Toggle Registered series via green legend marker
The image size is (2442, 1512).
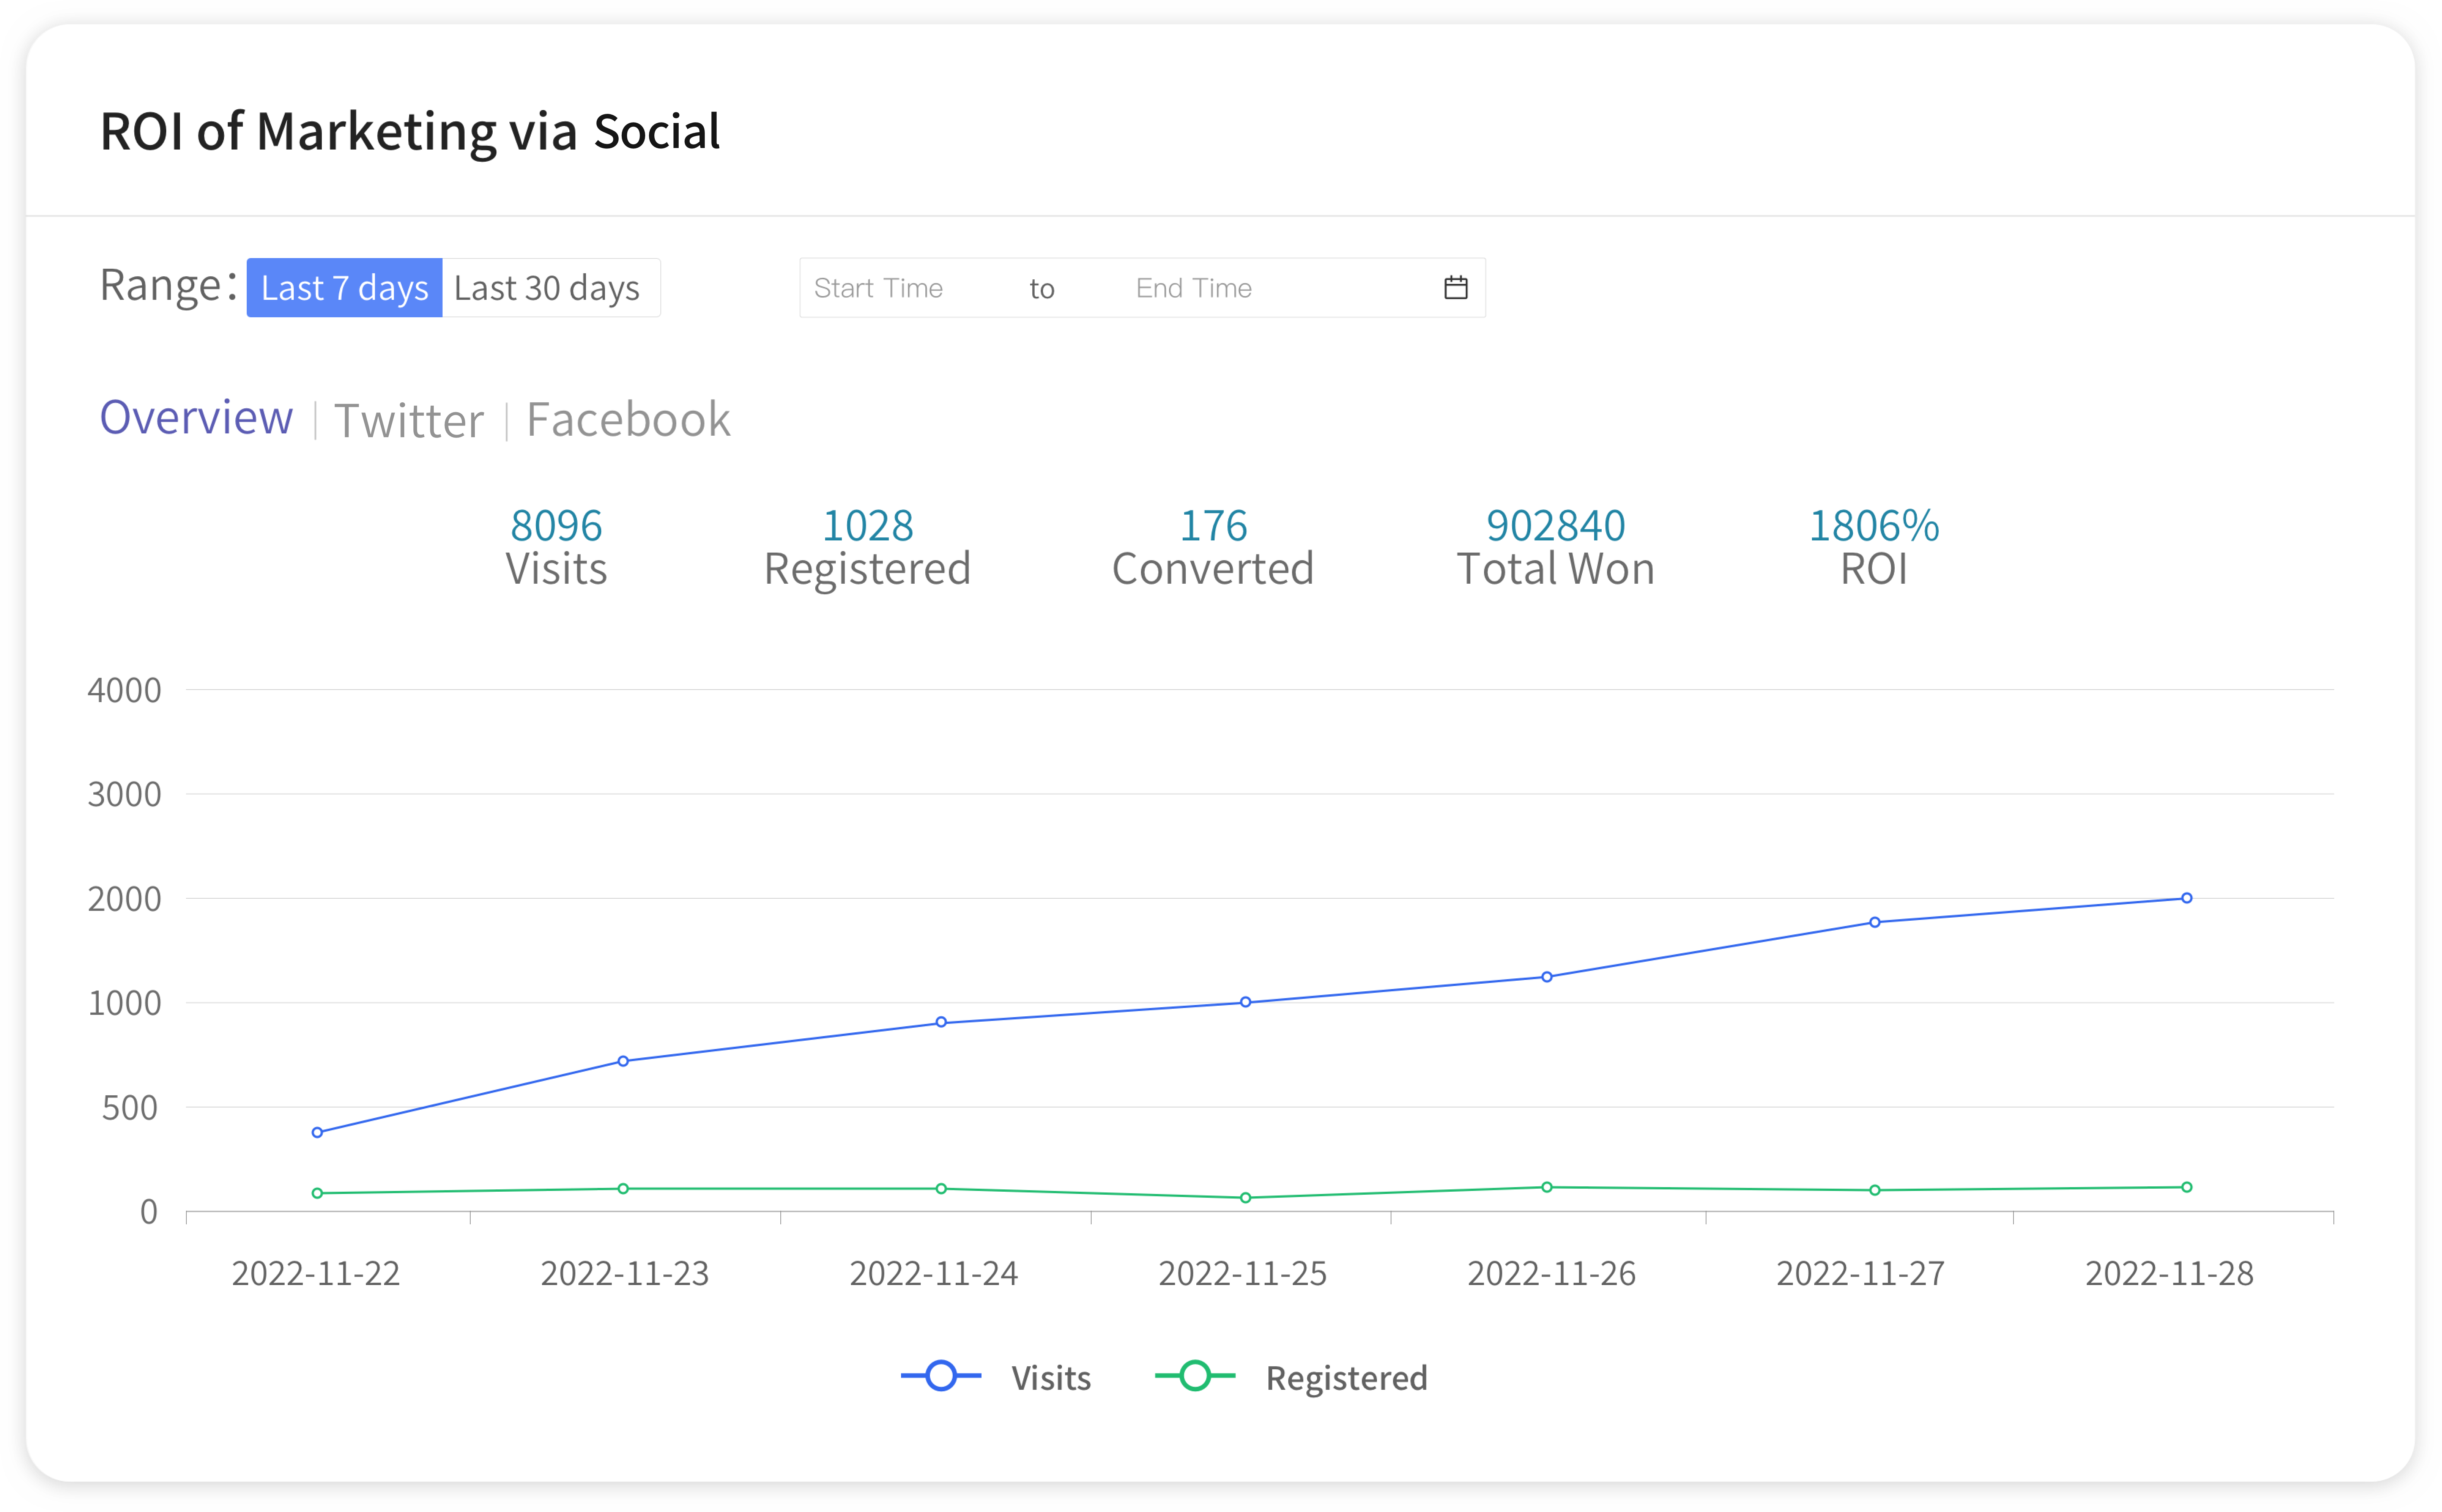coord(1195,1377)
